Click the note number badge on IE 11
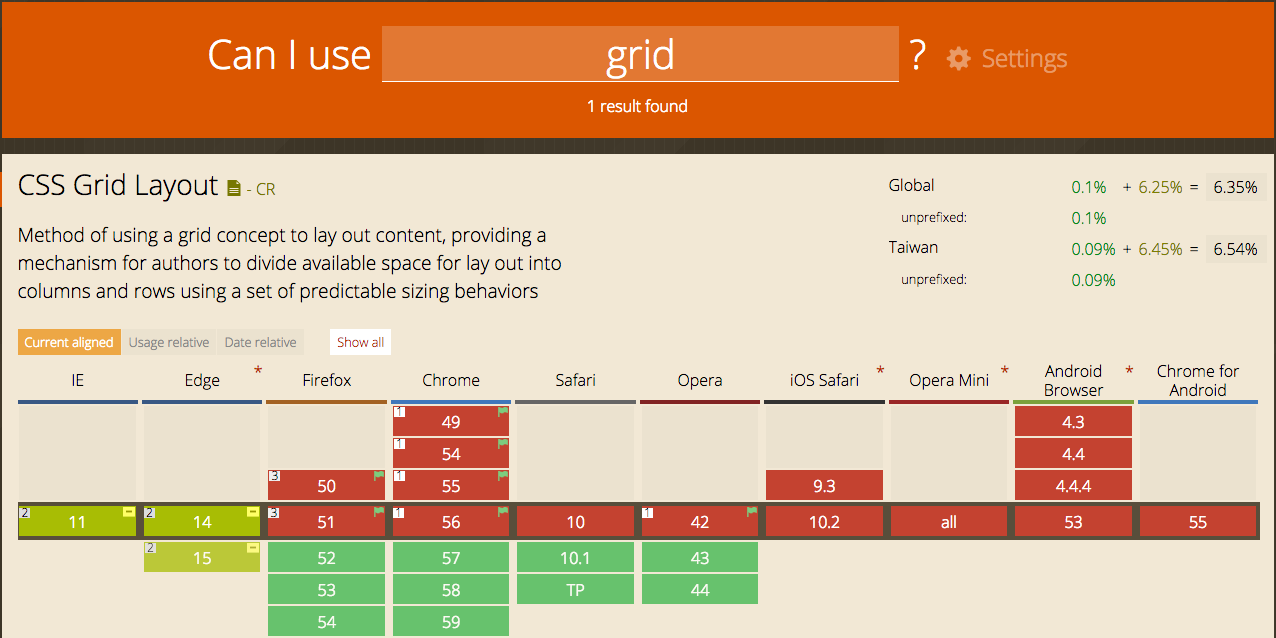 click(x=25, y=512)
